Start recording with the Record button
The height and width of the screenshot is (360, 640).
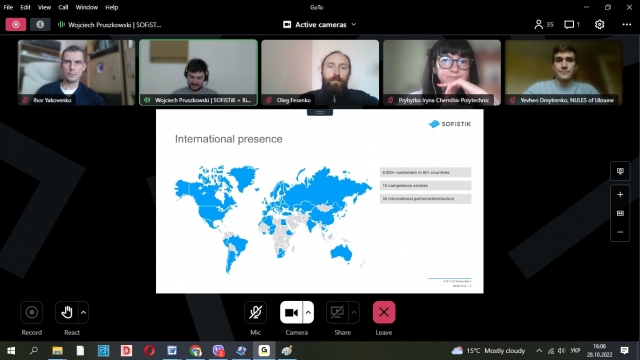31,313
